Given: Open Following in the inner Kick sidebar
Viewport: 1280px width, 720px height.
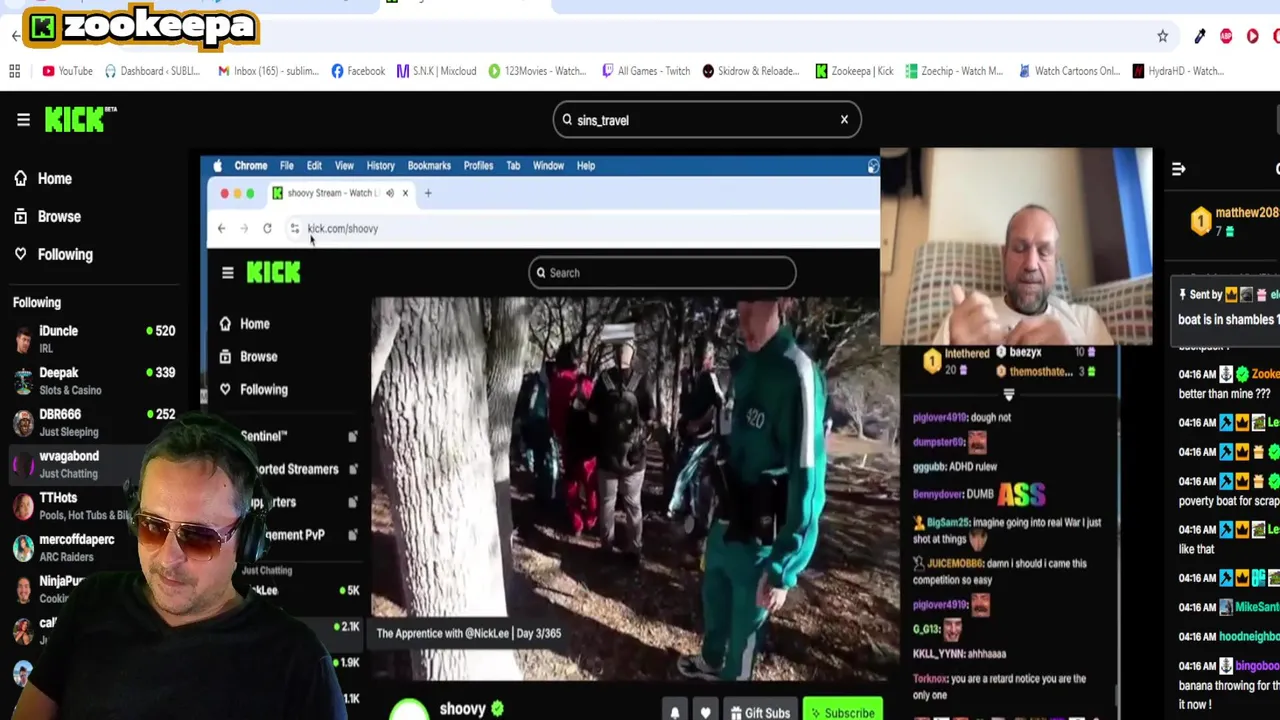Looking at the screenshot, I should (x=254, y=390).
